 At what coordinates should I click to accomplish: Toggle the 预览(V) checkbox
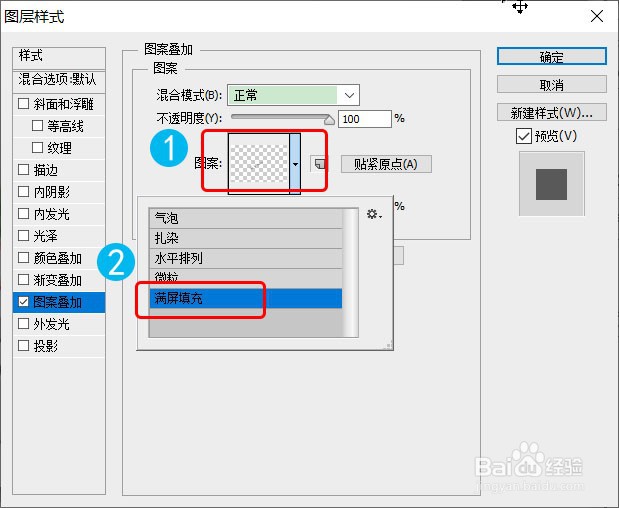pos(523,137)
